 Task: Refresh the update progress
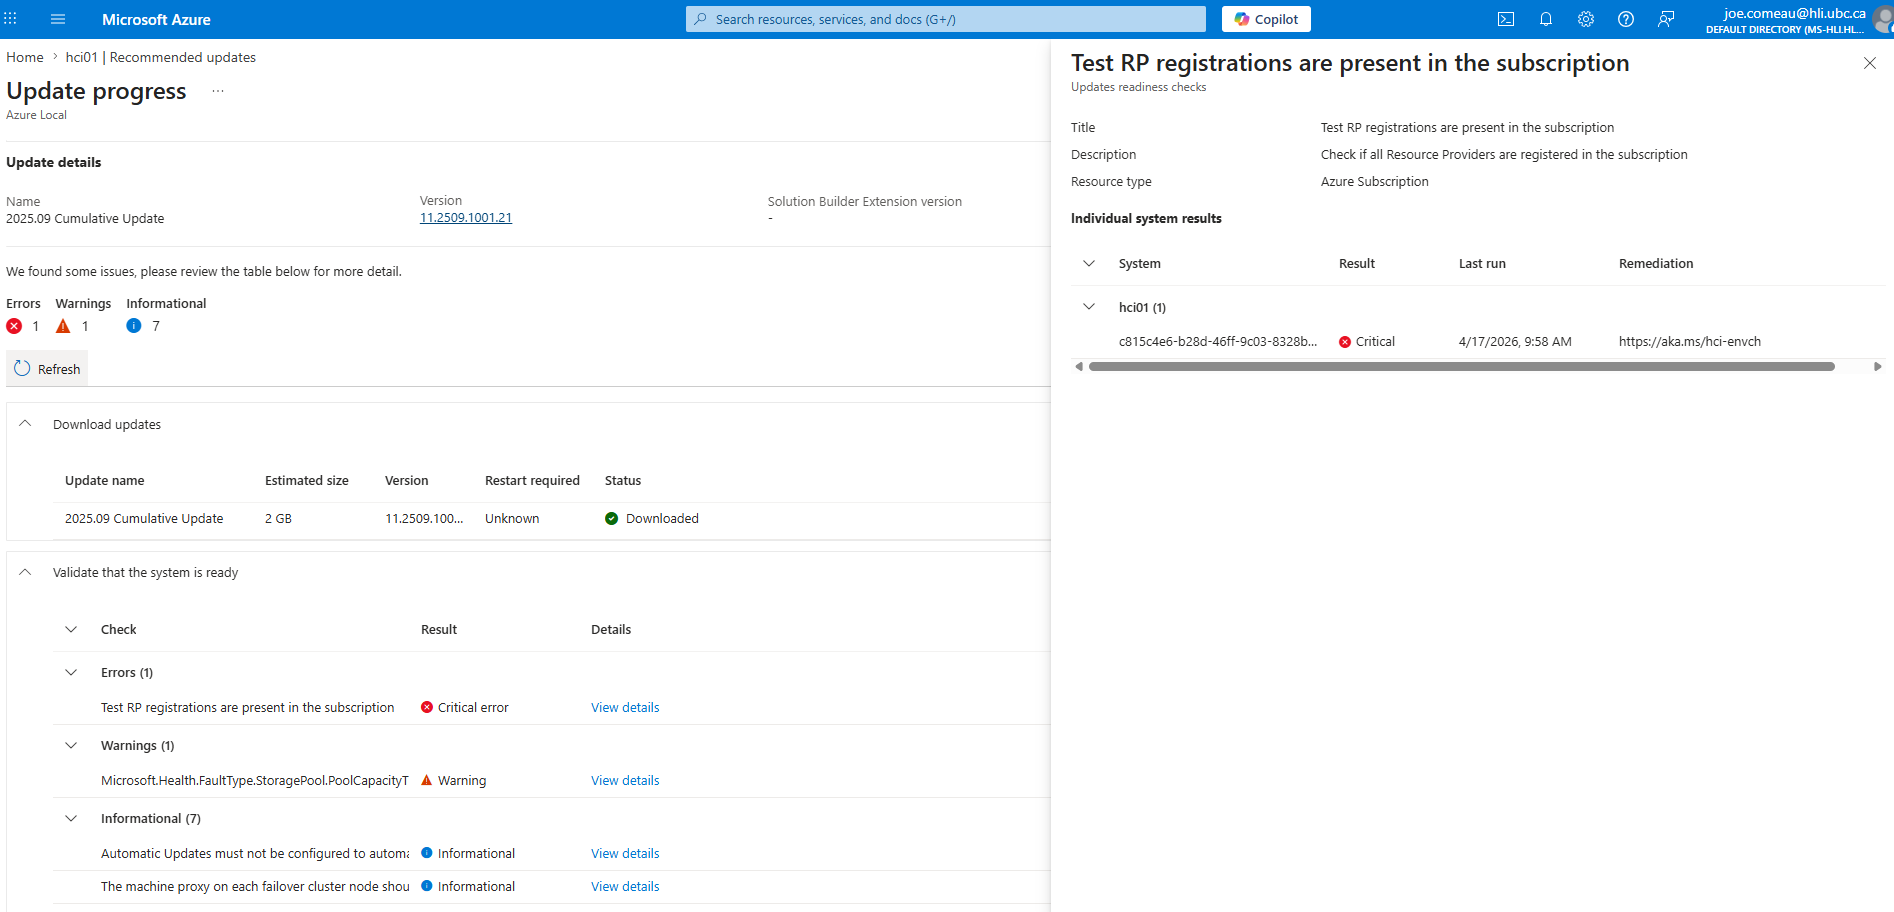coord(47,369)
